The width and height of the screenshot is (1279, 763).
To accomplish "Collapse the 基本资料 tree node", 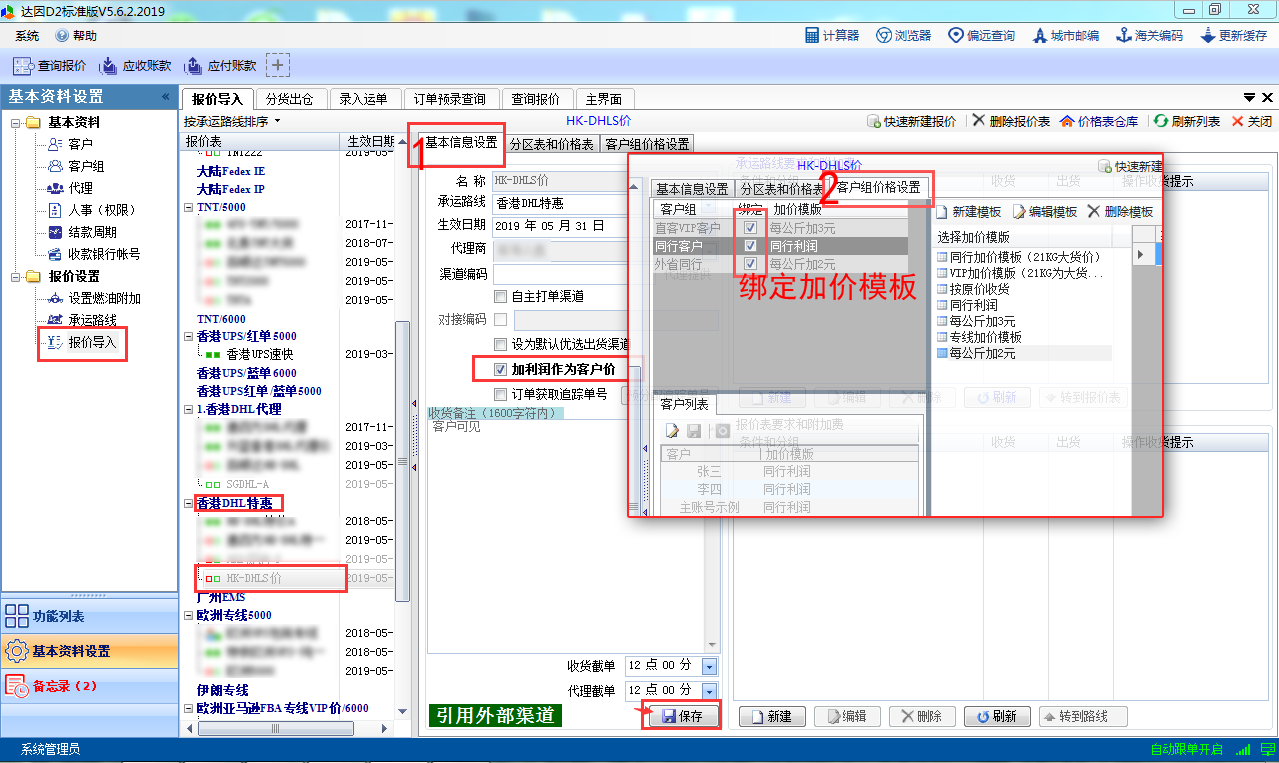I will pos(16,122).
